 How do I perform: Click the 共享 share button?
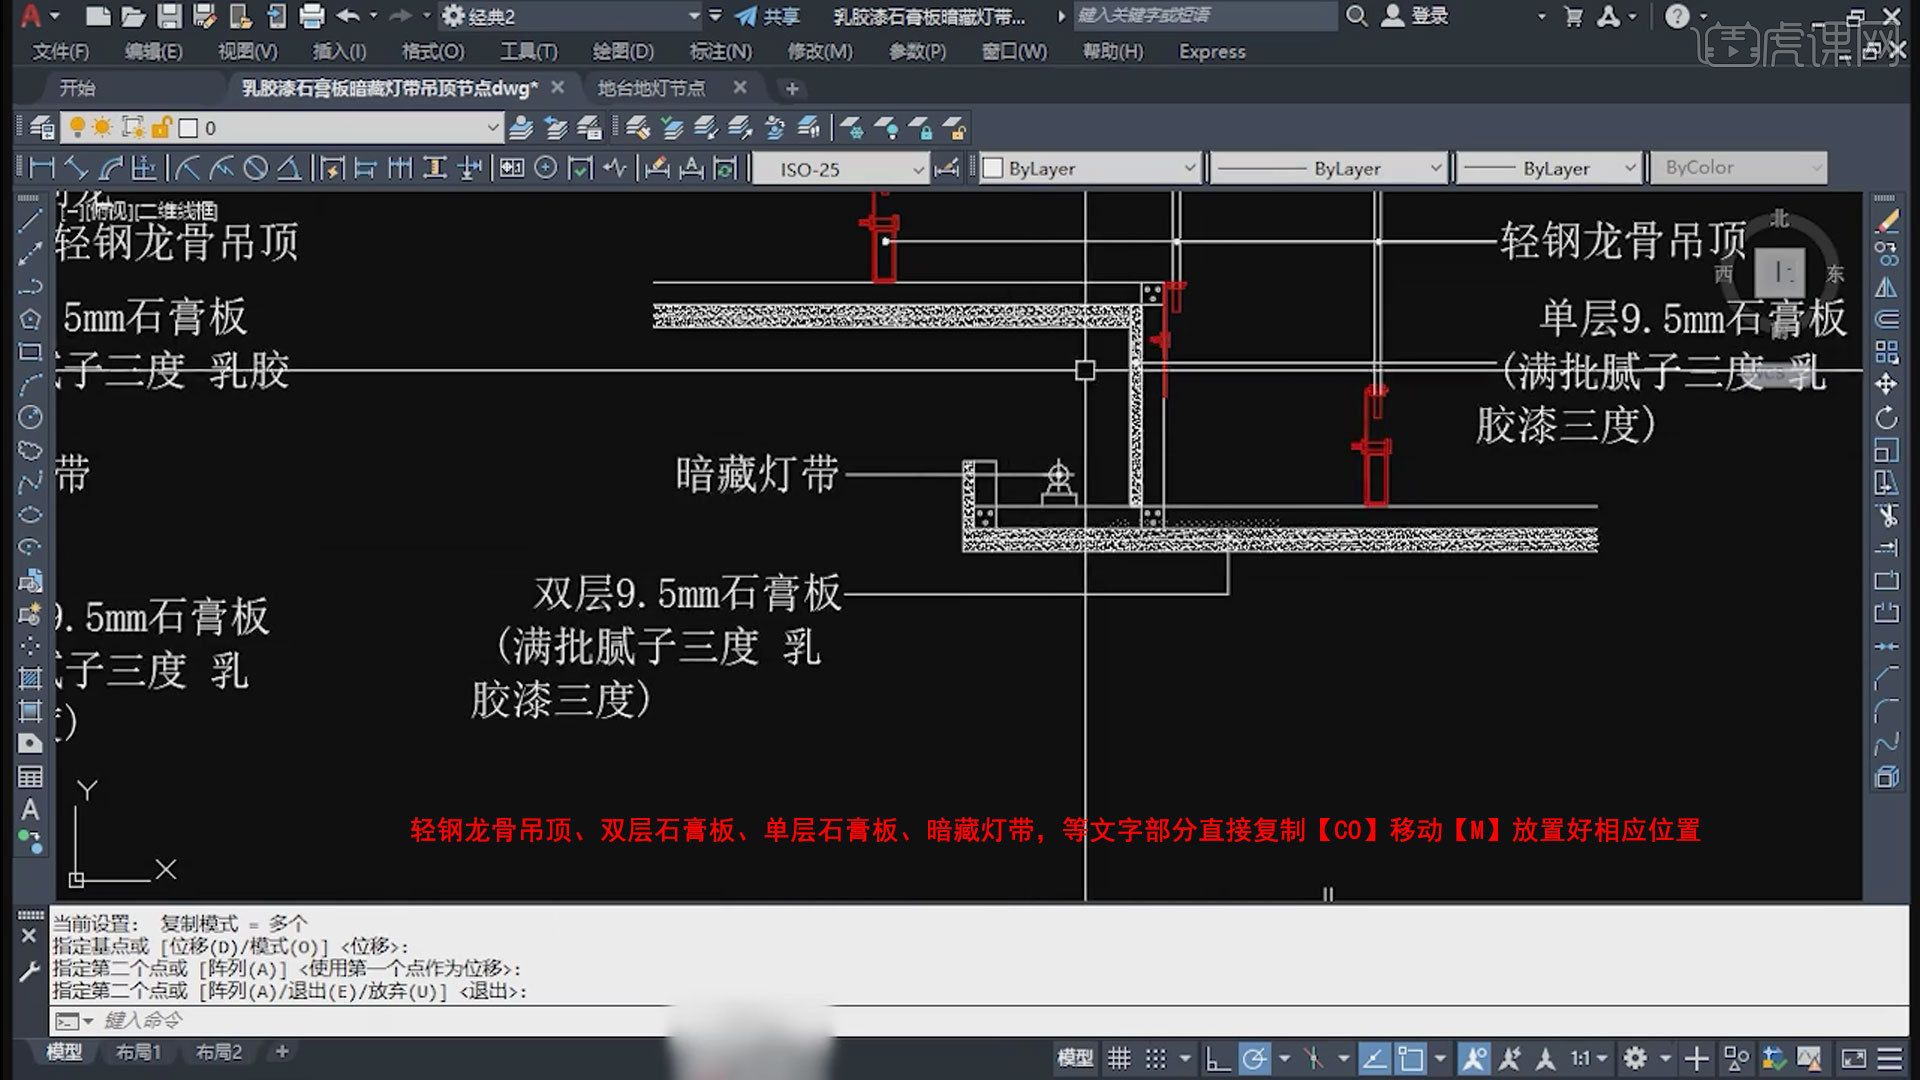pyautogui.click(x=767, y=16)
